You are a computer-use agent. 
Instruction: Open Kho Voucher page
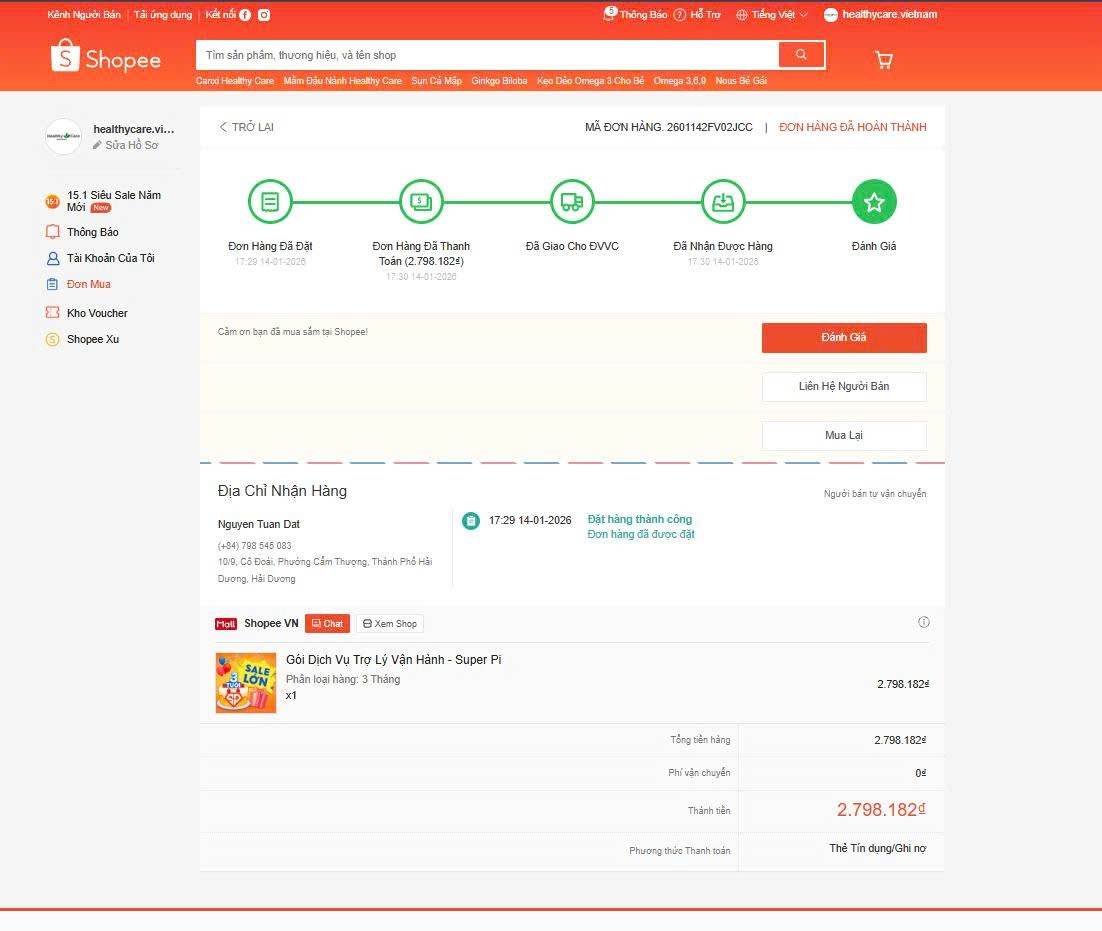click(97, 313)
